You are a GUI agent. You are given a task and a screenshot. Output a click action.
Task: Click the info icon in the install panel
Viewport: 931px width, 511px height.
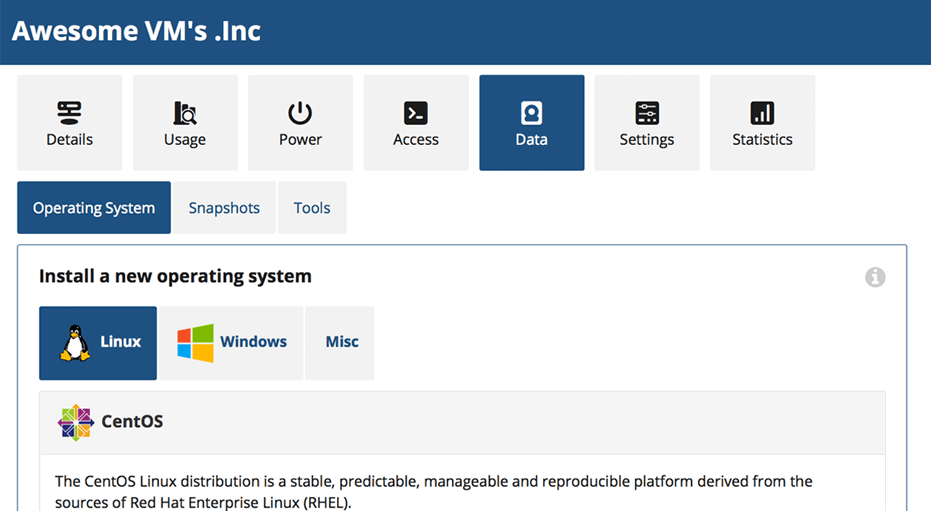[875, 277]
